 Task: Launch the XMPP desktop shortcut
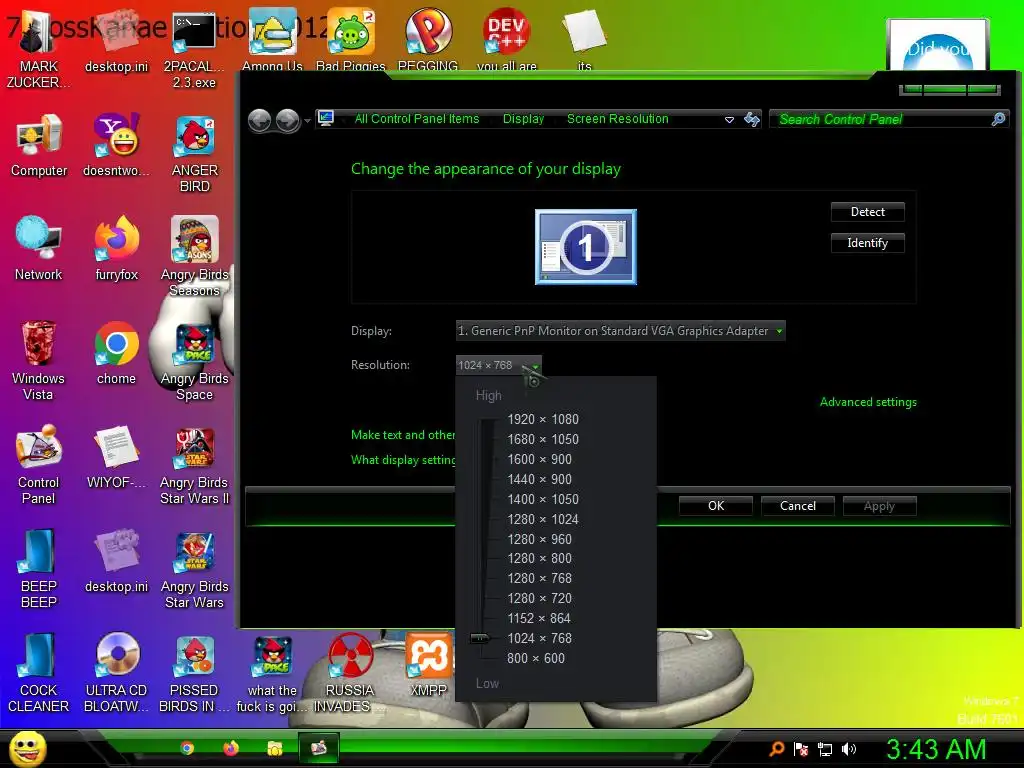[428, 665]
